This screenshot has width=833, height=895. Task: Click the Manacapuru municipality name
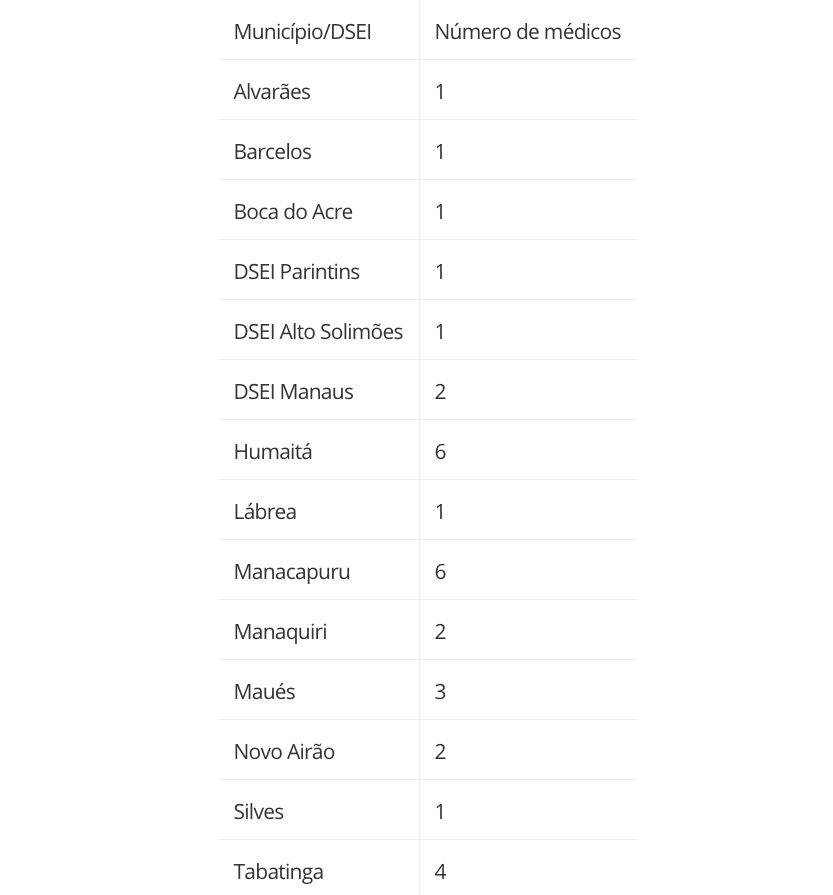pos(292,572)
